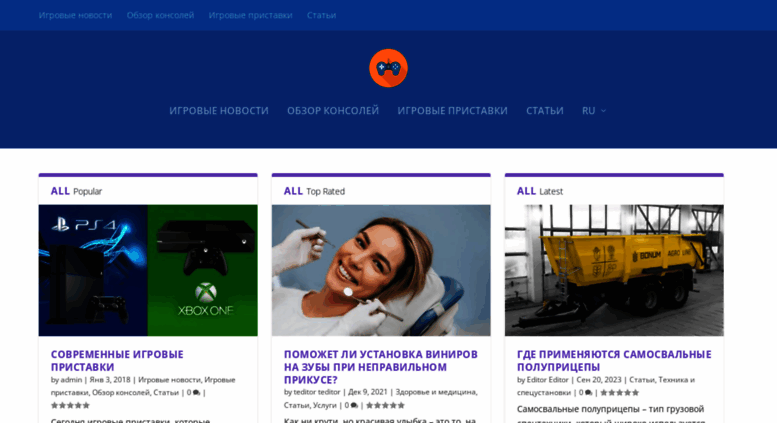The height and width of the screenshot is (423, 777).
Task: Click author Editor Editor link
Action: [x=547, y=380]
